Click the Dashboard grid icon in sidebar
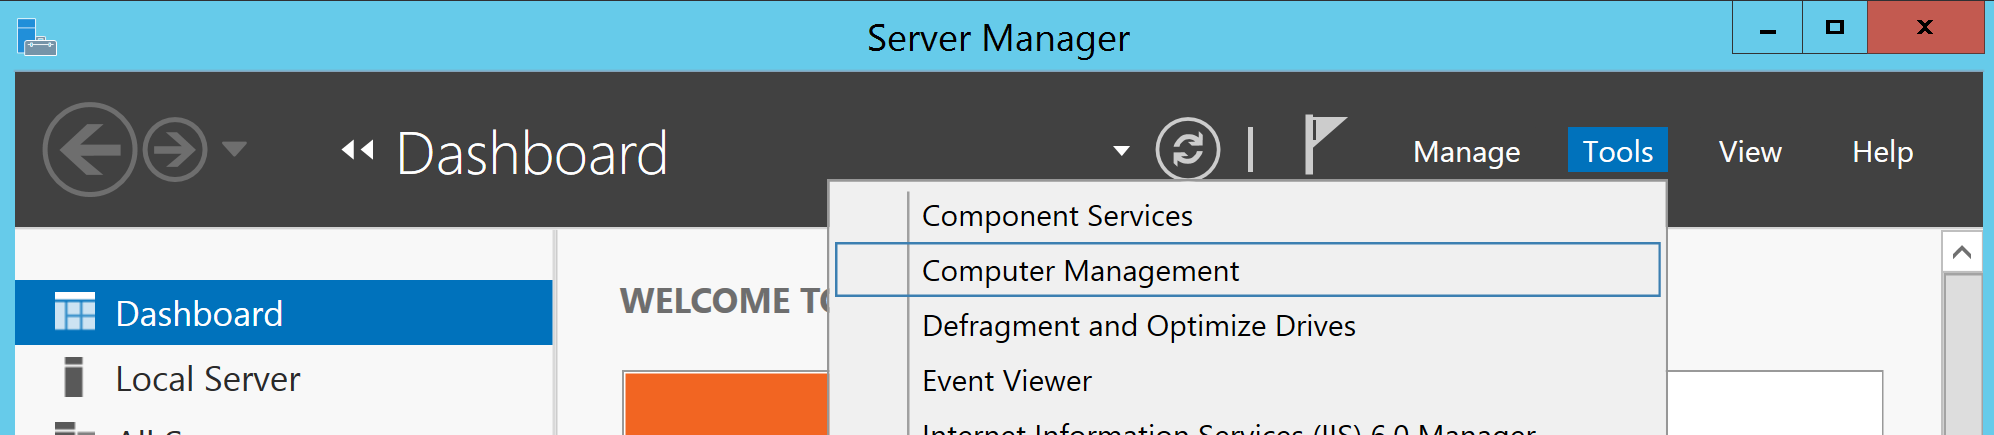This screenshot has height=435, width=1994. [x=75, y=312]
